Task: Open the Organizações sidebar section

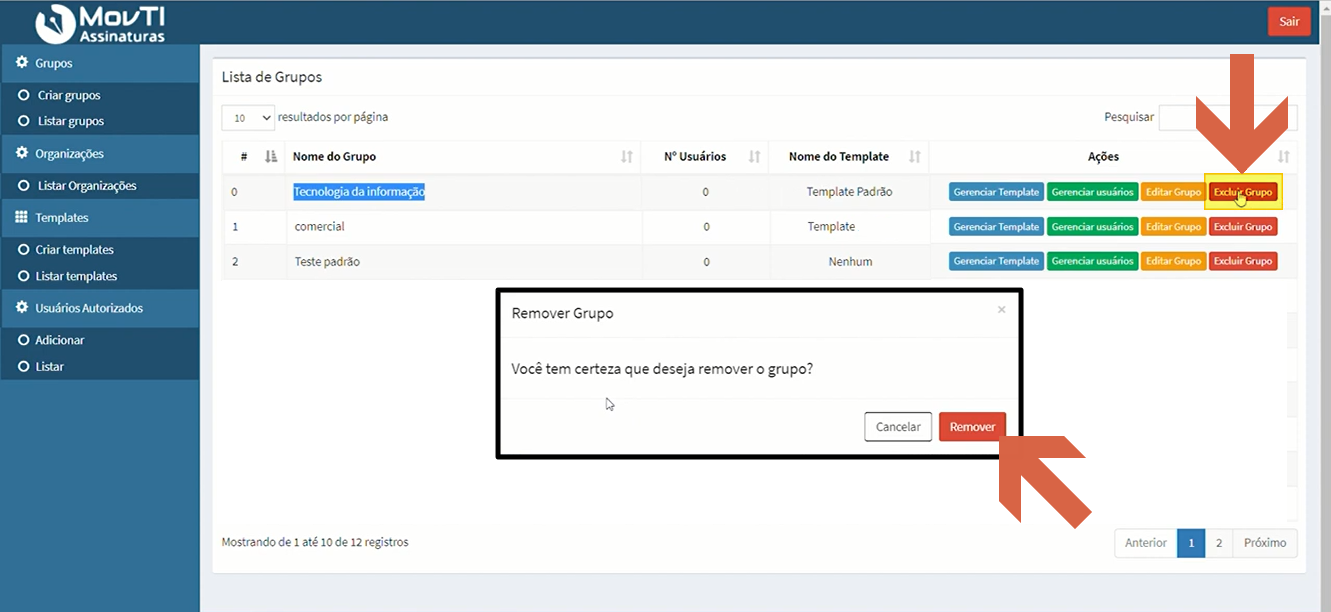Action: coord(100,154)
